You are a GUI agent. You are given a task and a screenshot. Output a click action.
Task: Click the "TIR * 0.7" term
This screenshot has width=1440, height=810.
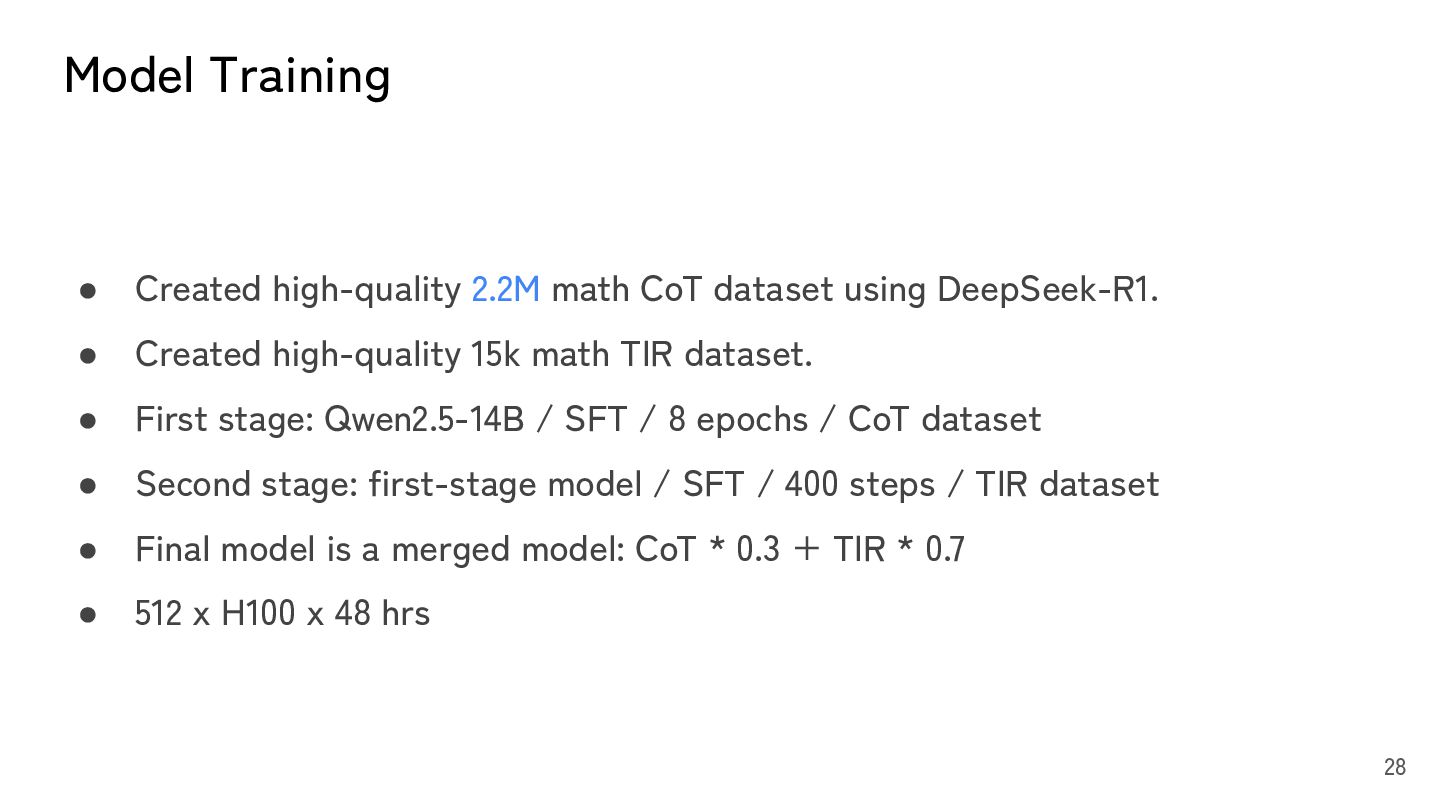click(899, 549)
